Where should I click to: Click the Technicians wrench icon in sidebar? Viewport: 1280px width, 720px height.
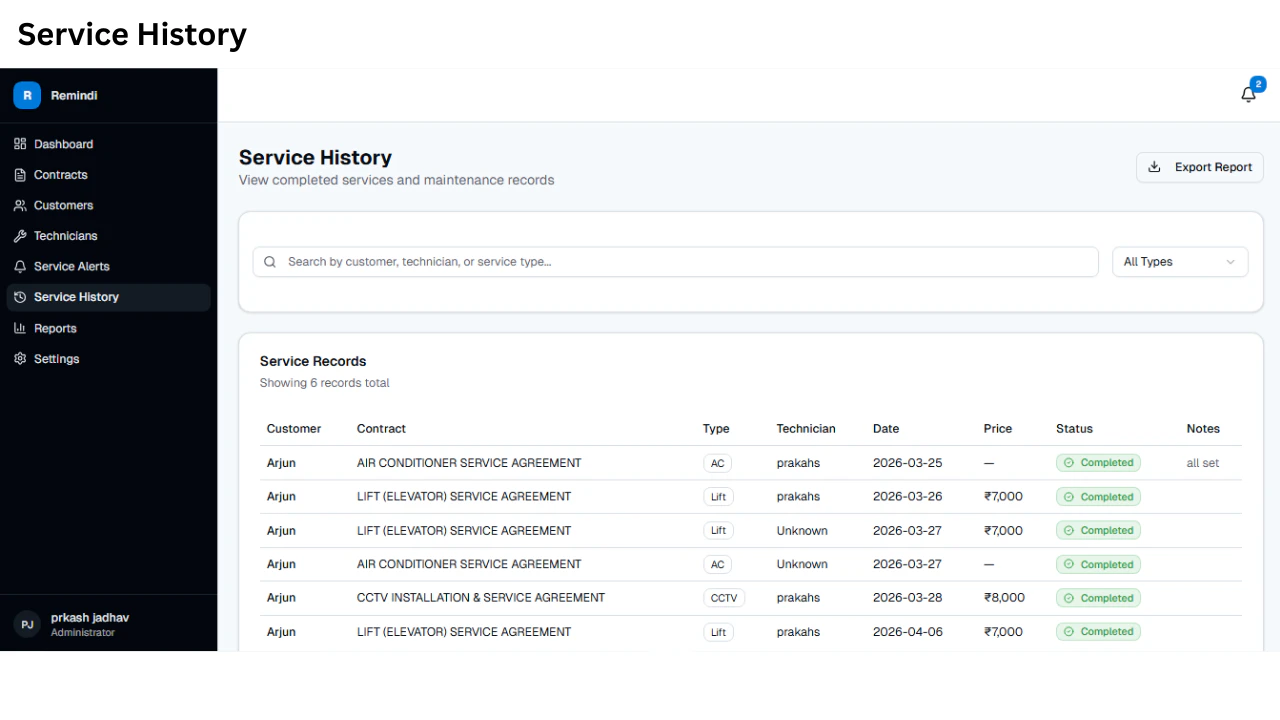(20, 236)
